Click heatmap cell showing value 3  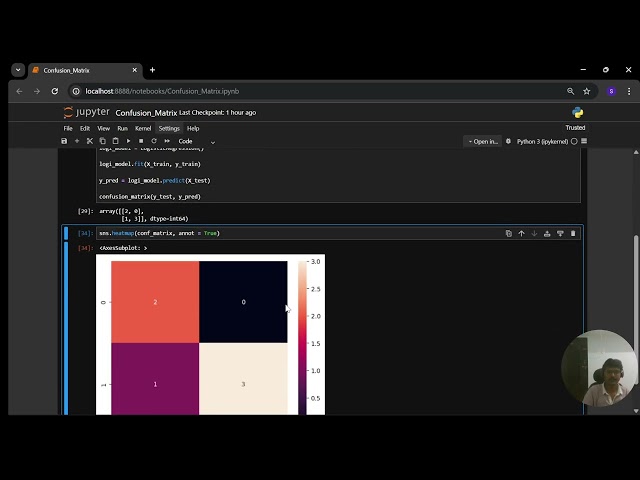[x=243, y=379]
